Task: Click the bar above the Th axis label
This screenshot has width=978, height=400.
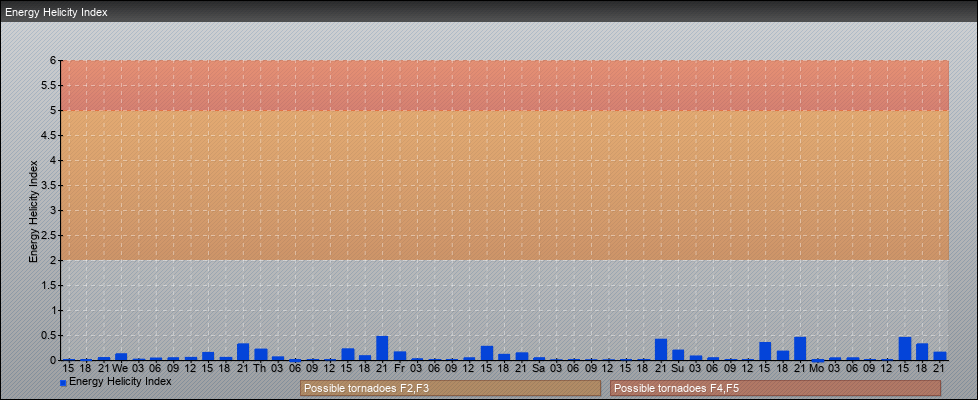Action: [x=261, y=354]
